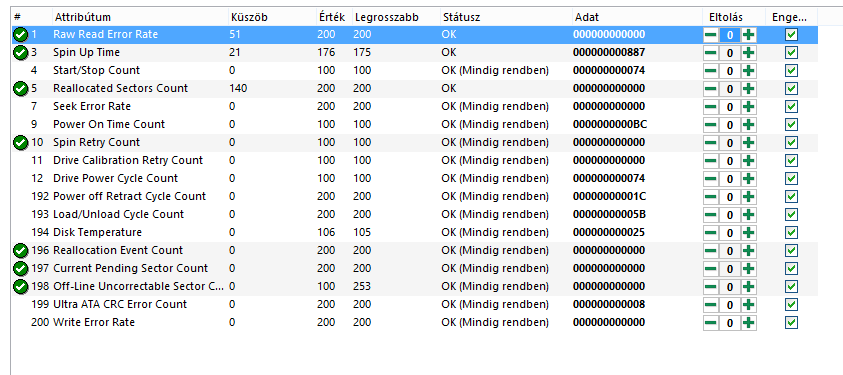The height and width of the screenshot is (375, 843).
Task: Click the green check icon beside Spin Up Time
Action: coord(20,53)
